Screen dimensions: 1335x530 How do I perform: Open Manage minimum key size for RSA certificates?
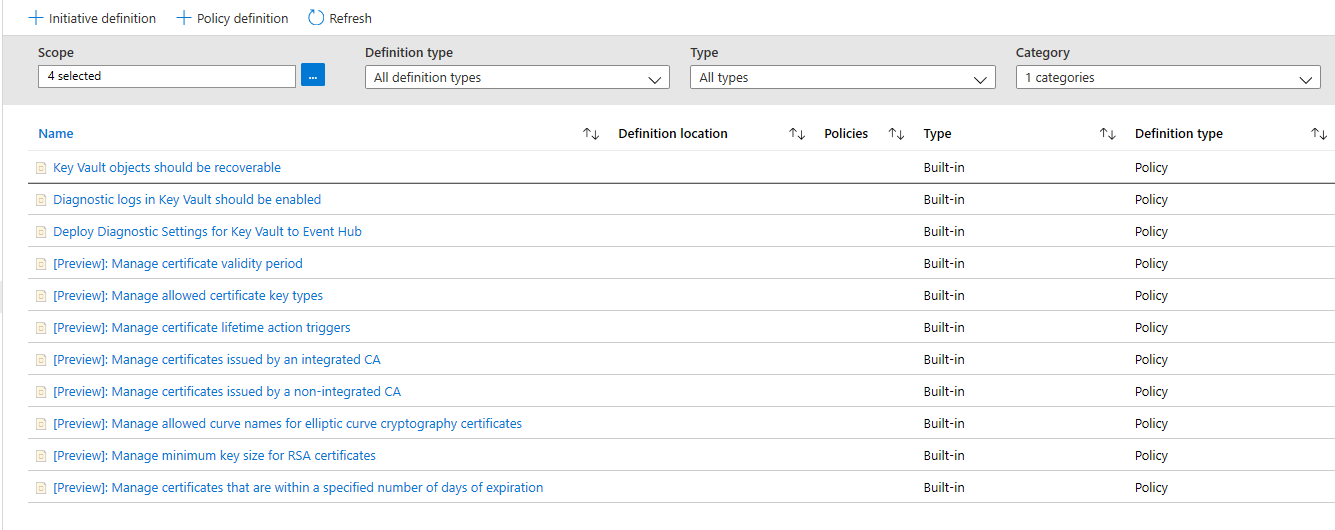click(x=214, y=456)
